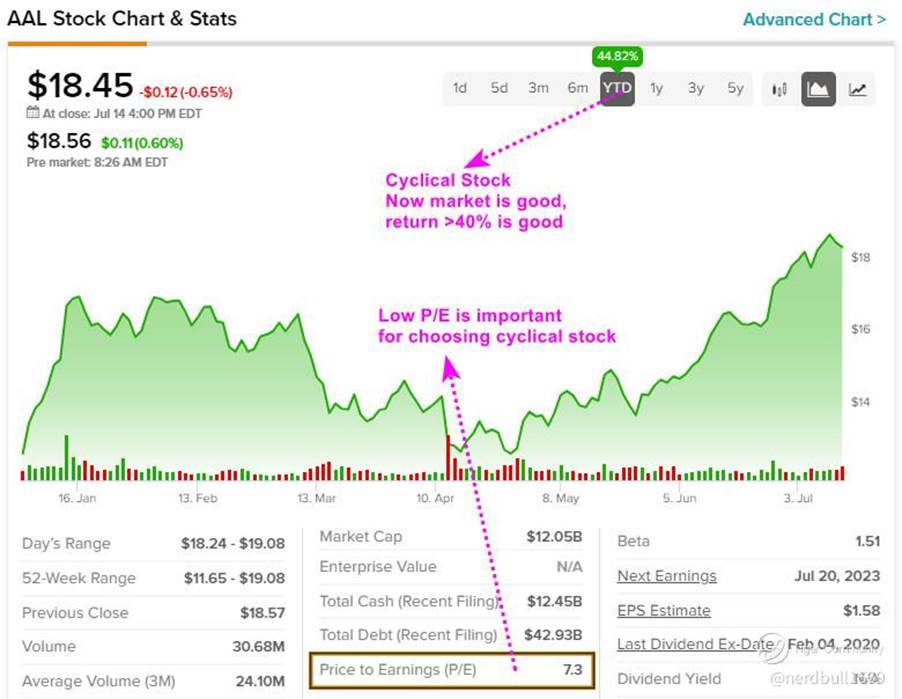Select the 3m time range
Image resolution: width=902 pixels, height=699 pixels.
pos(538,88)
